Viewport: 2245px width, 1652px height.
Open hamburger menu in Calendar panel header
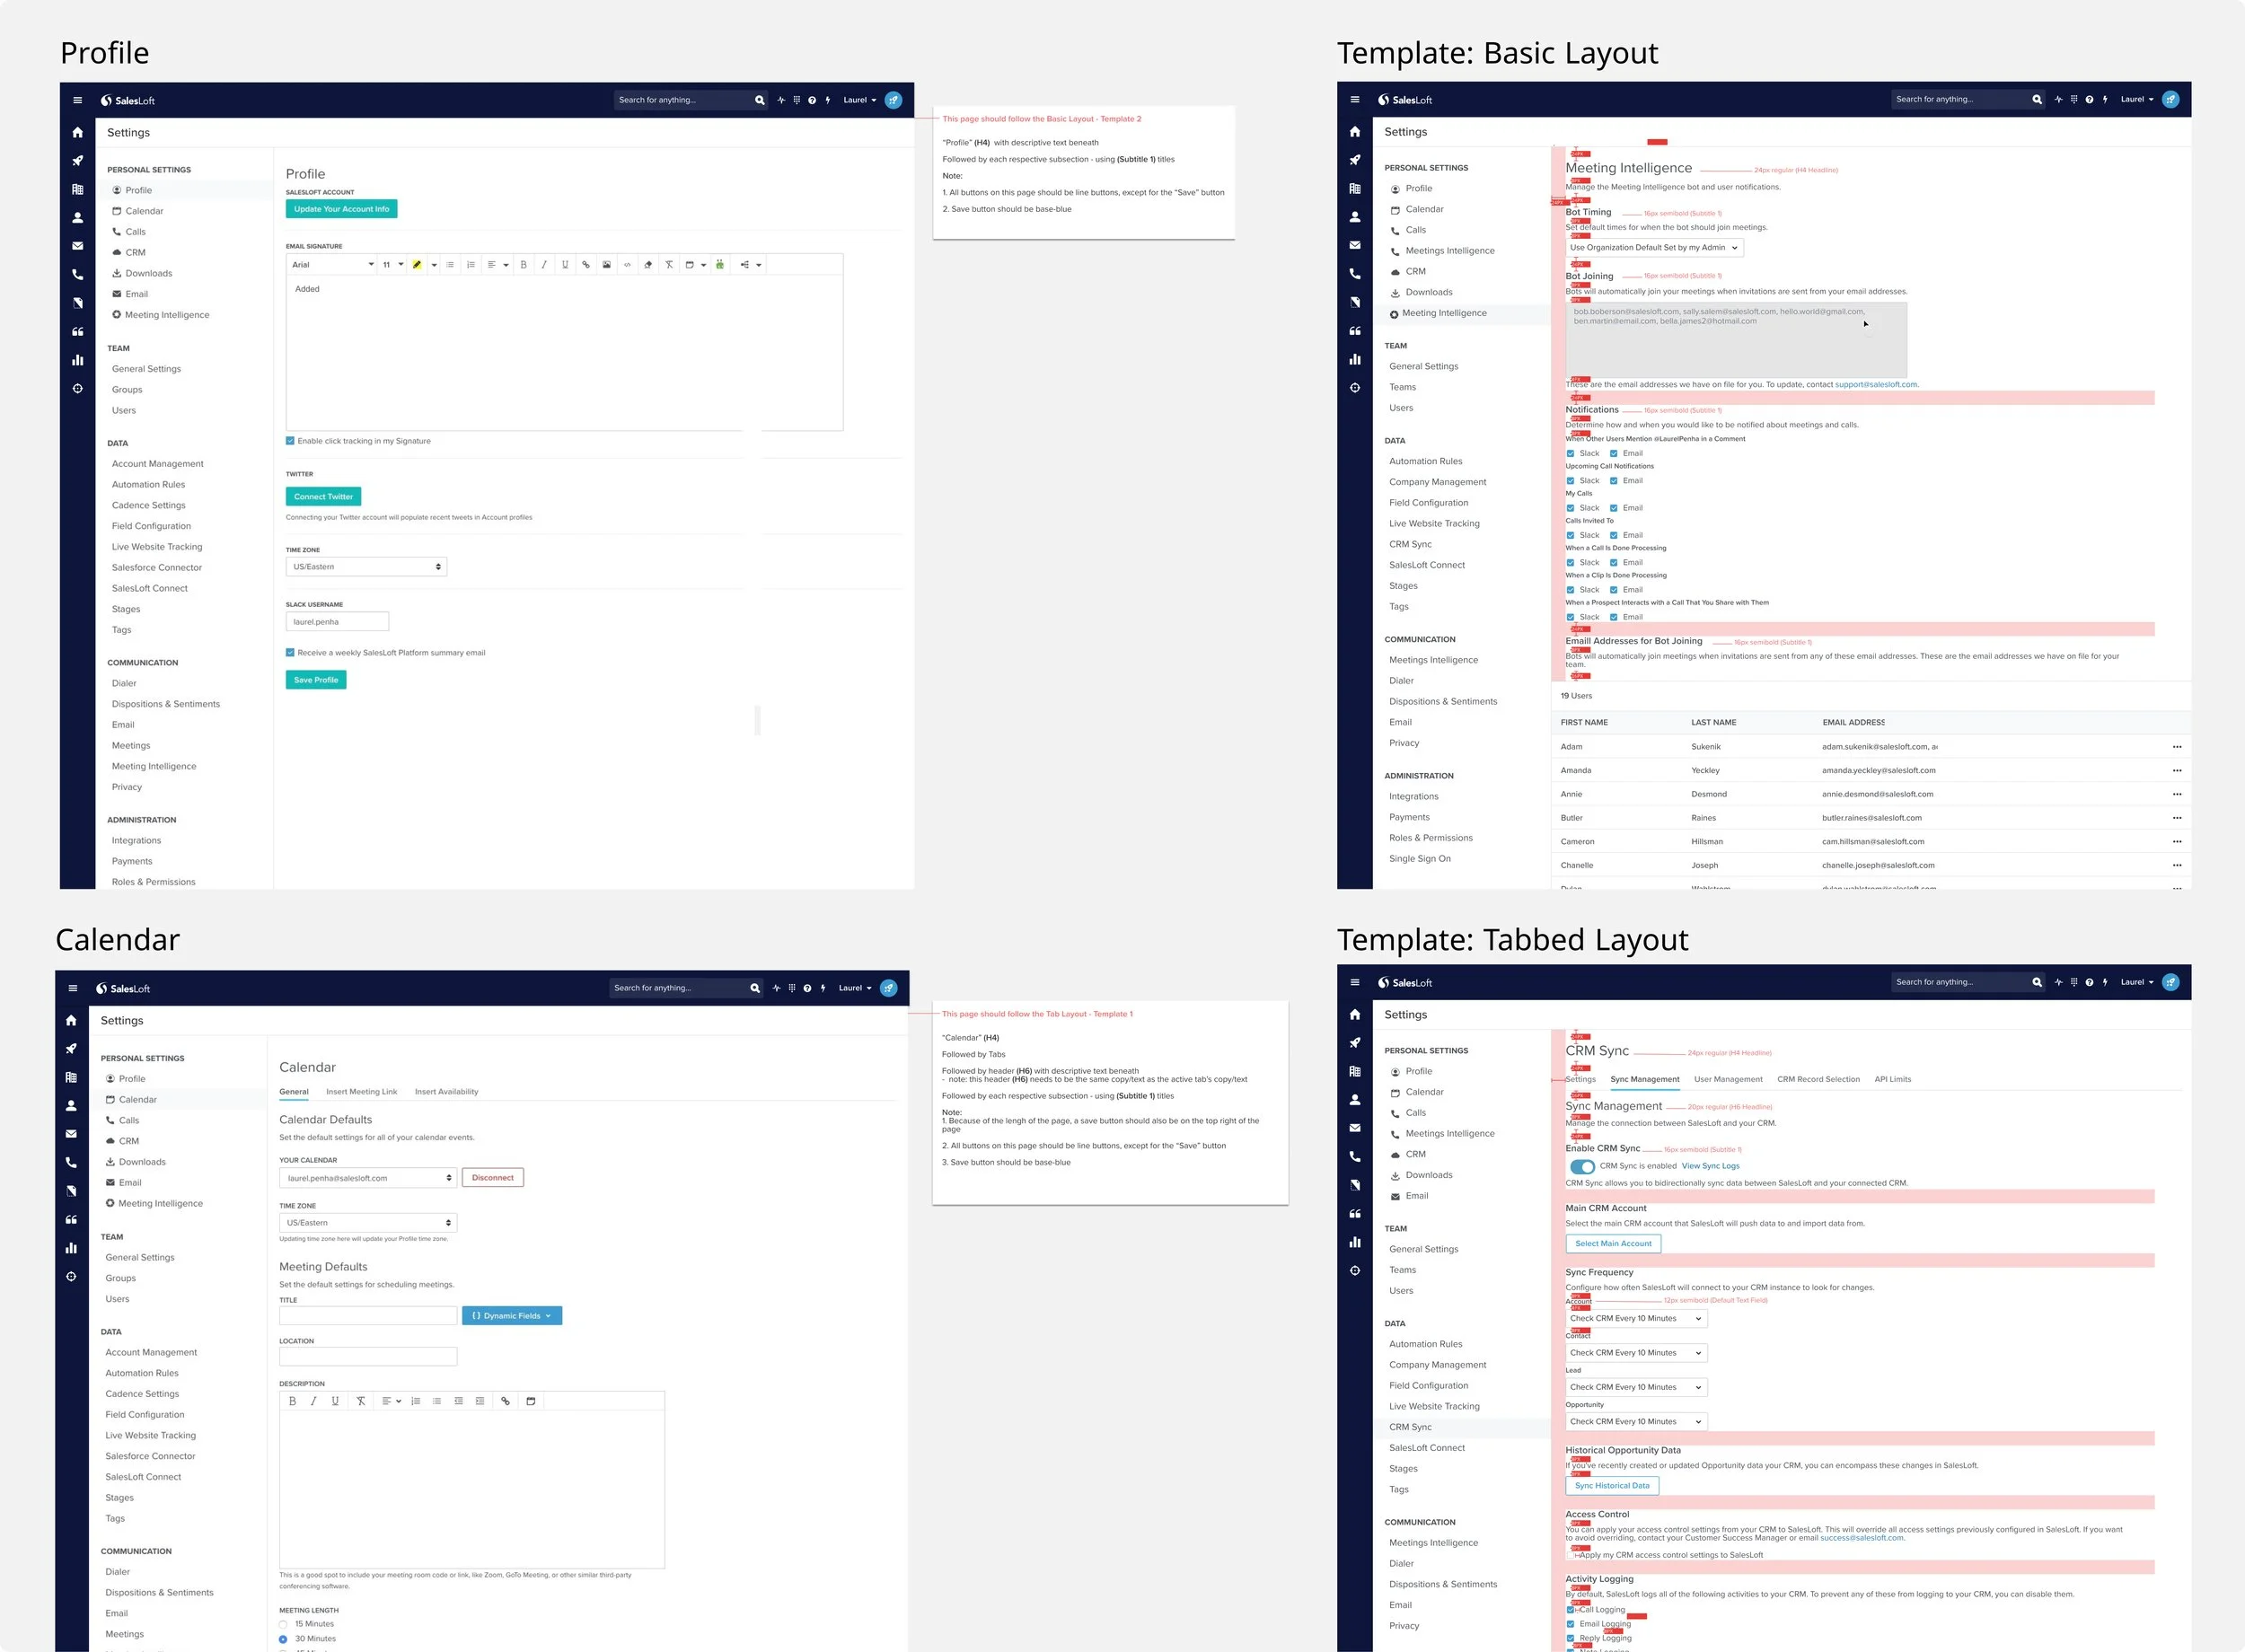[x=72, y=988]
